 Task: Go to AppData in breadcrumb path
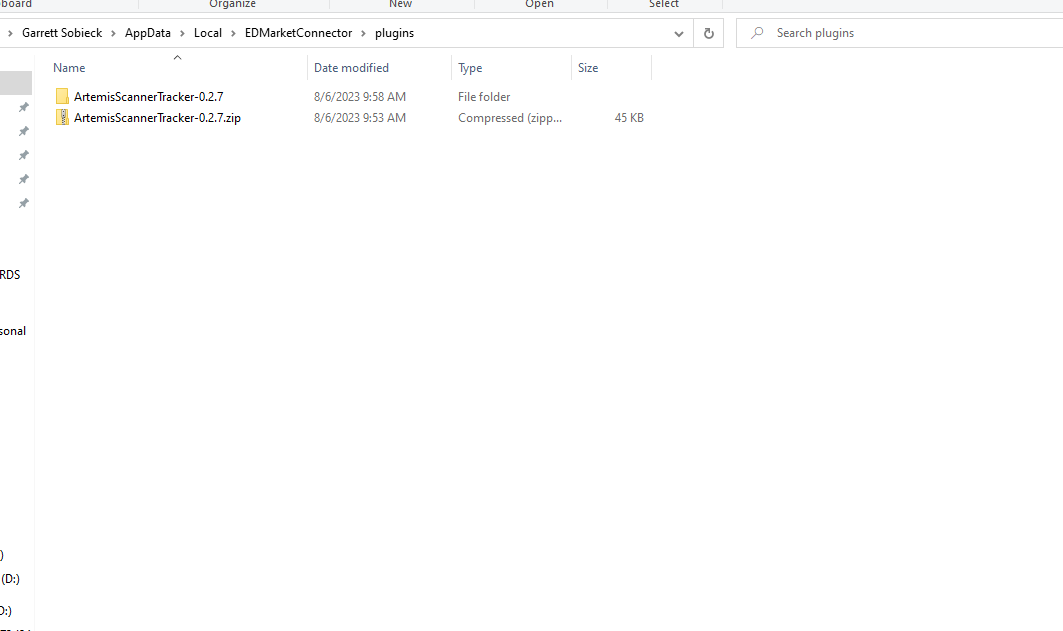[x=148, y=33]
